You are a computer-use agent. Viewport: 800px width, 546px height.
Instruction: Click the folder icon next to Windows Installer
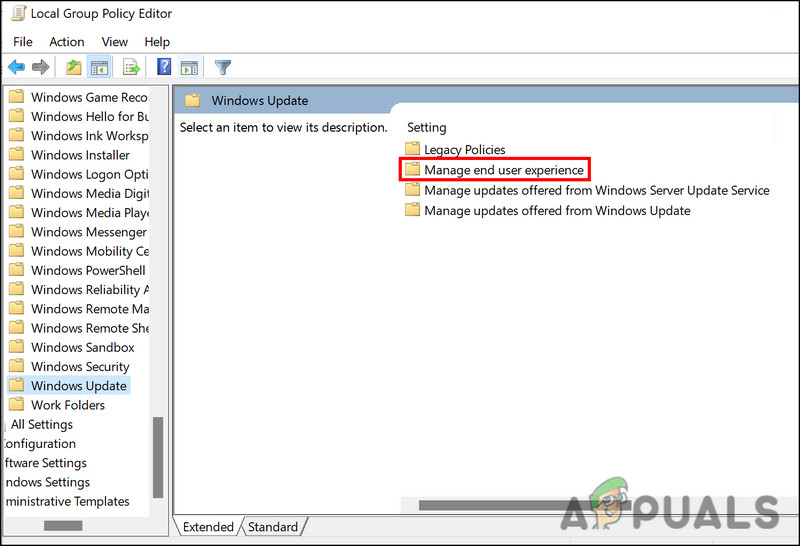pos(16,154)
